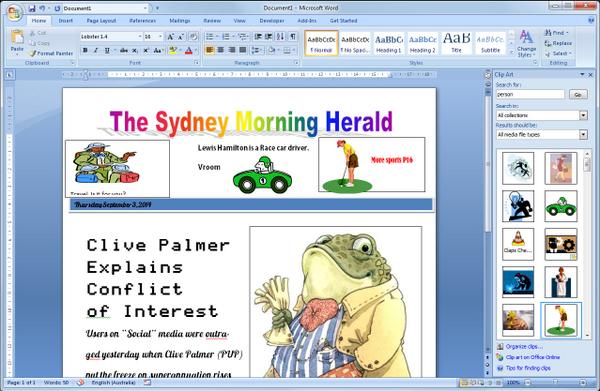Center the paragraph text
The image size is (600, 391).
click(221, 50)
